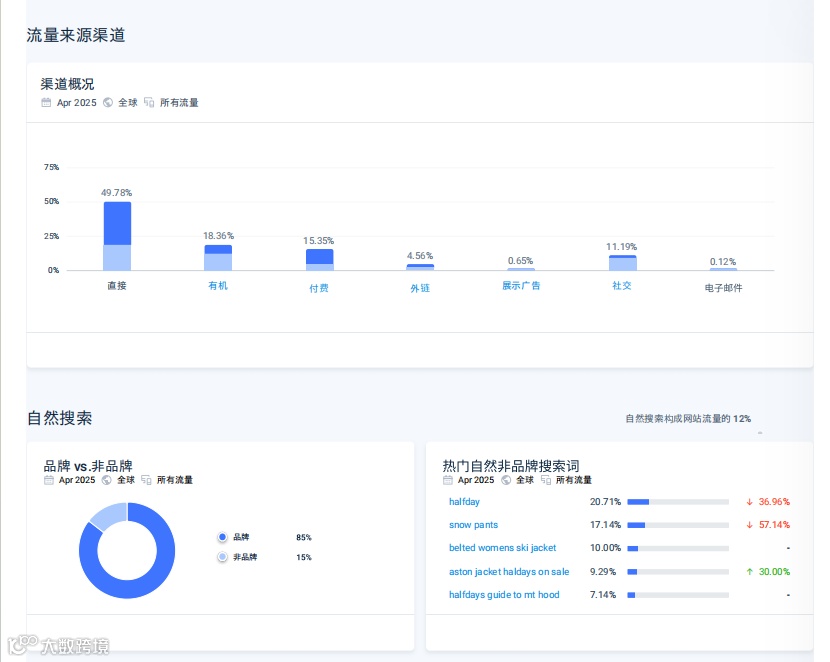
Task: Open the halfday keyword link
Action: click(x=464, y=502)
